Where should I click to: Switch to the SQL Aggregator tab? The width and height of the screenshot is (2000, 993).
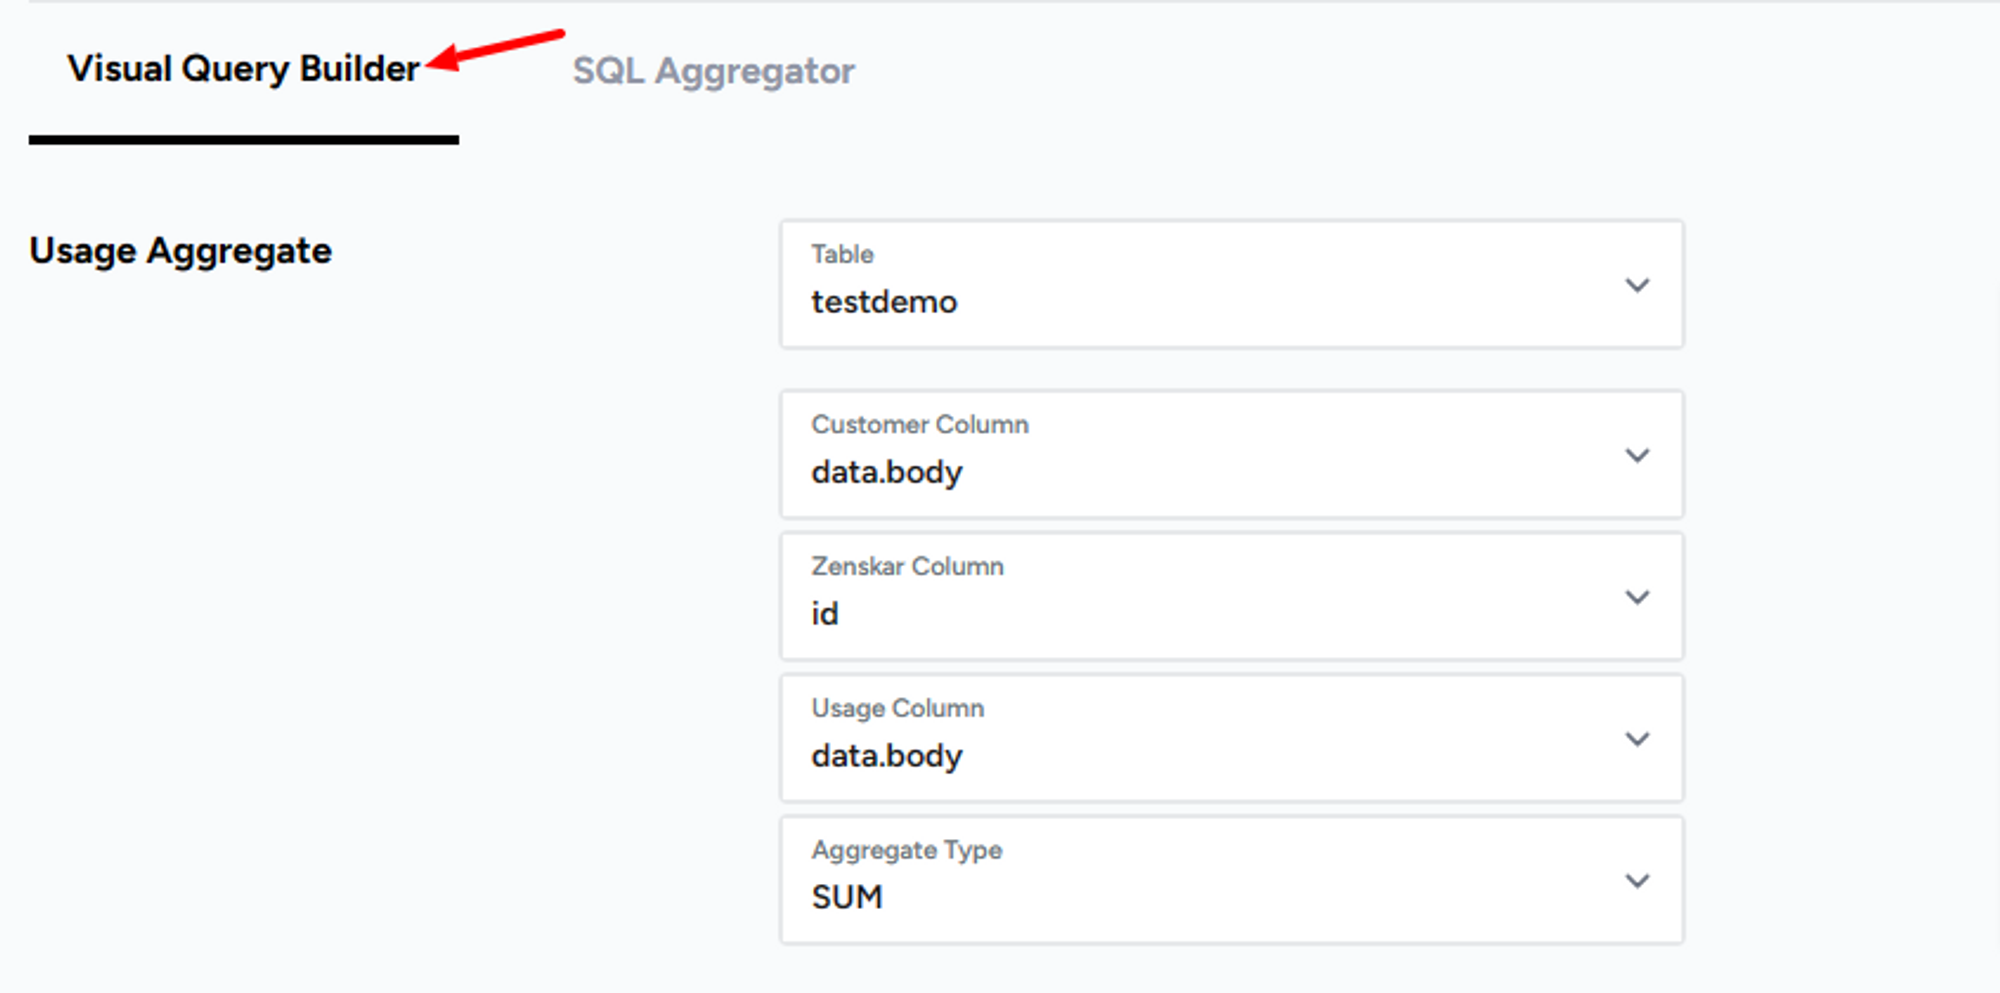pyautogui.click(x=713, y=71)
